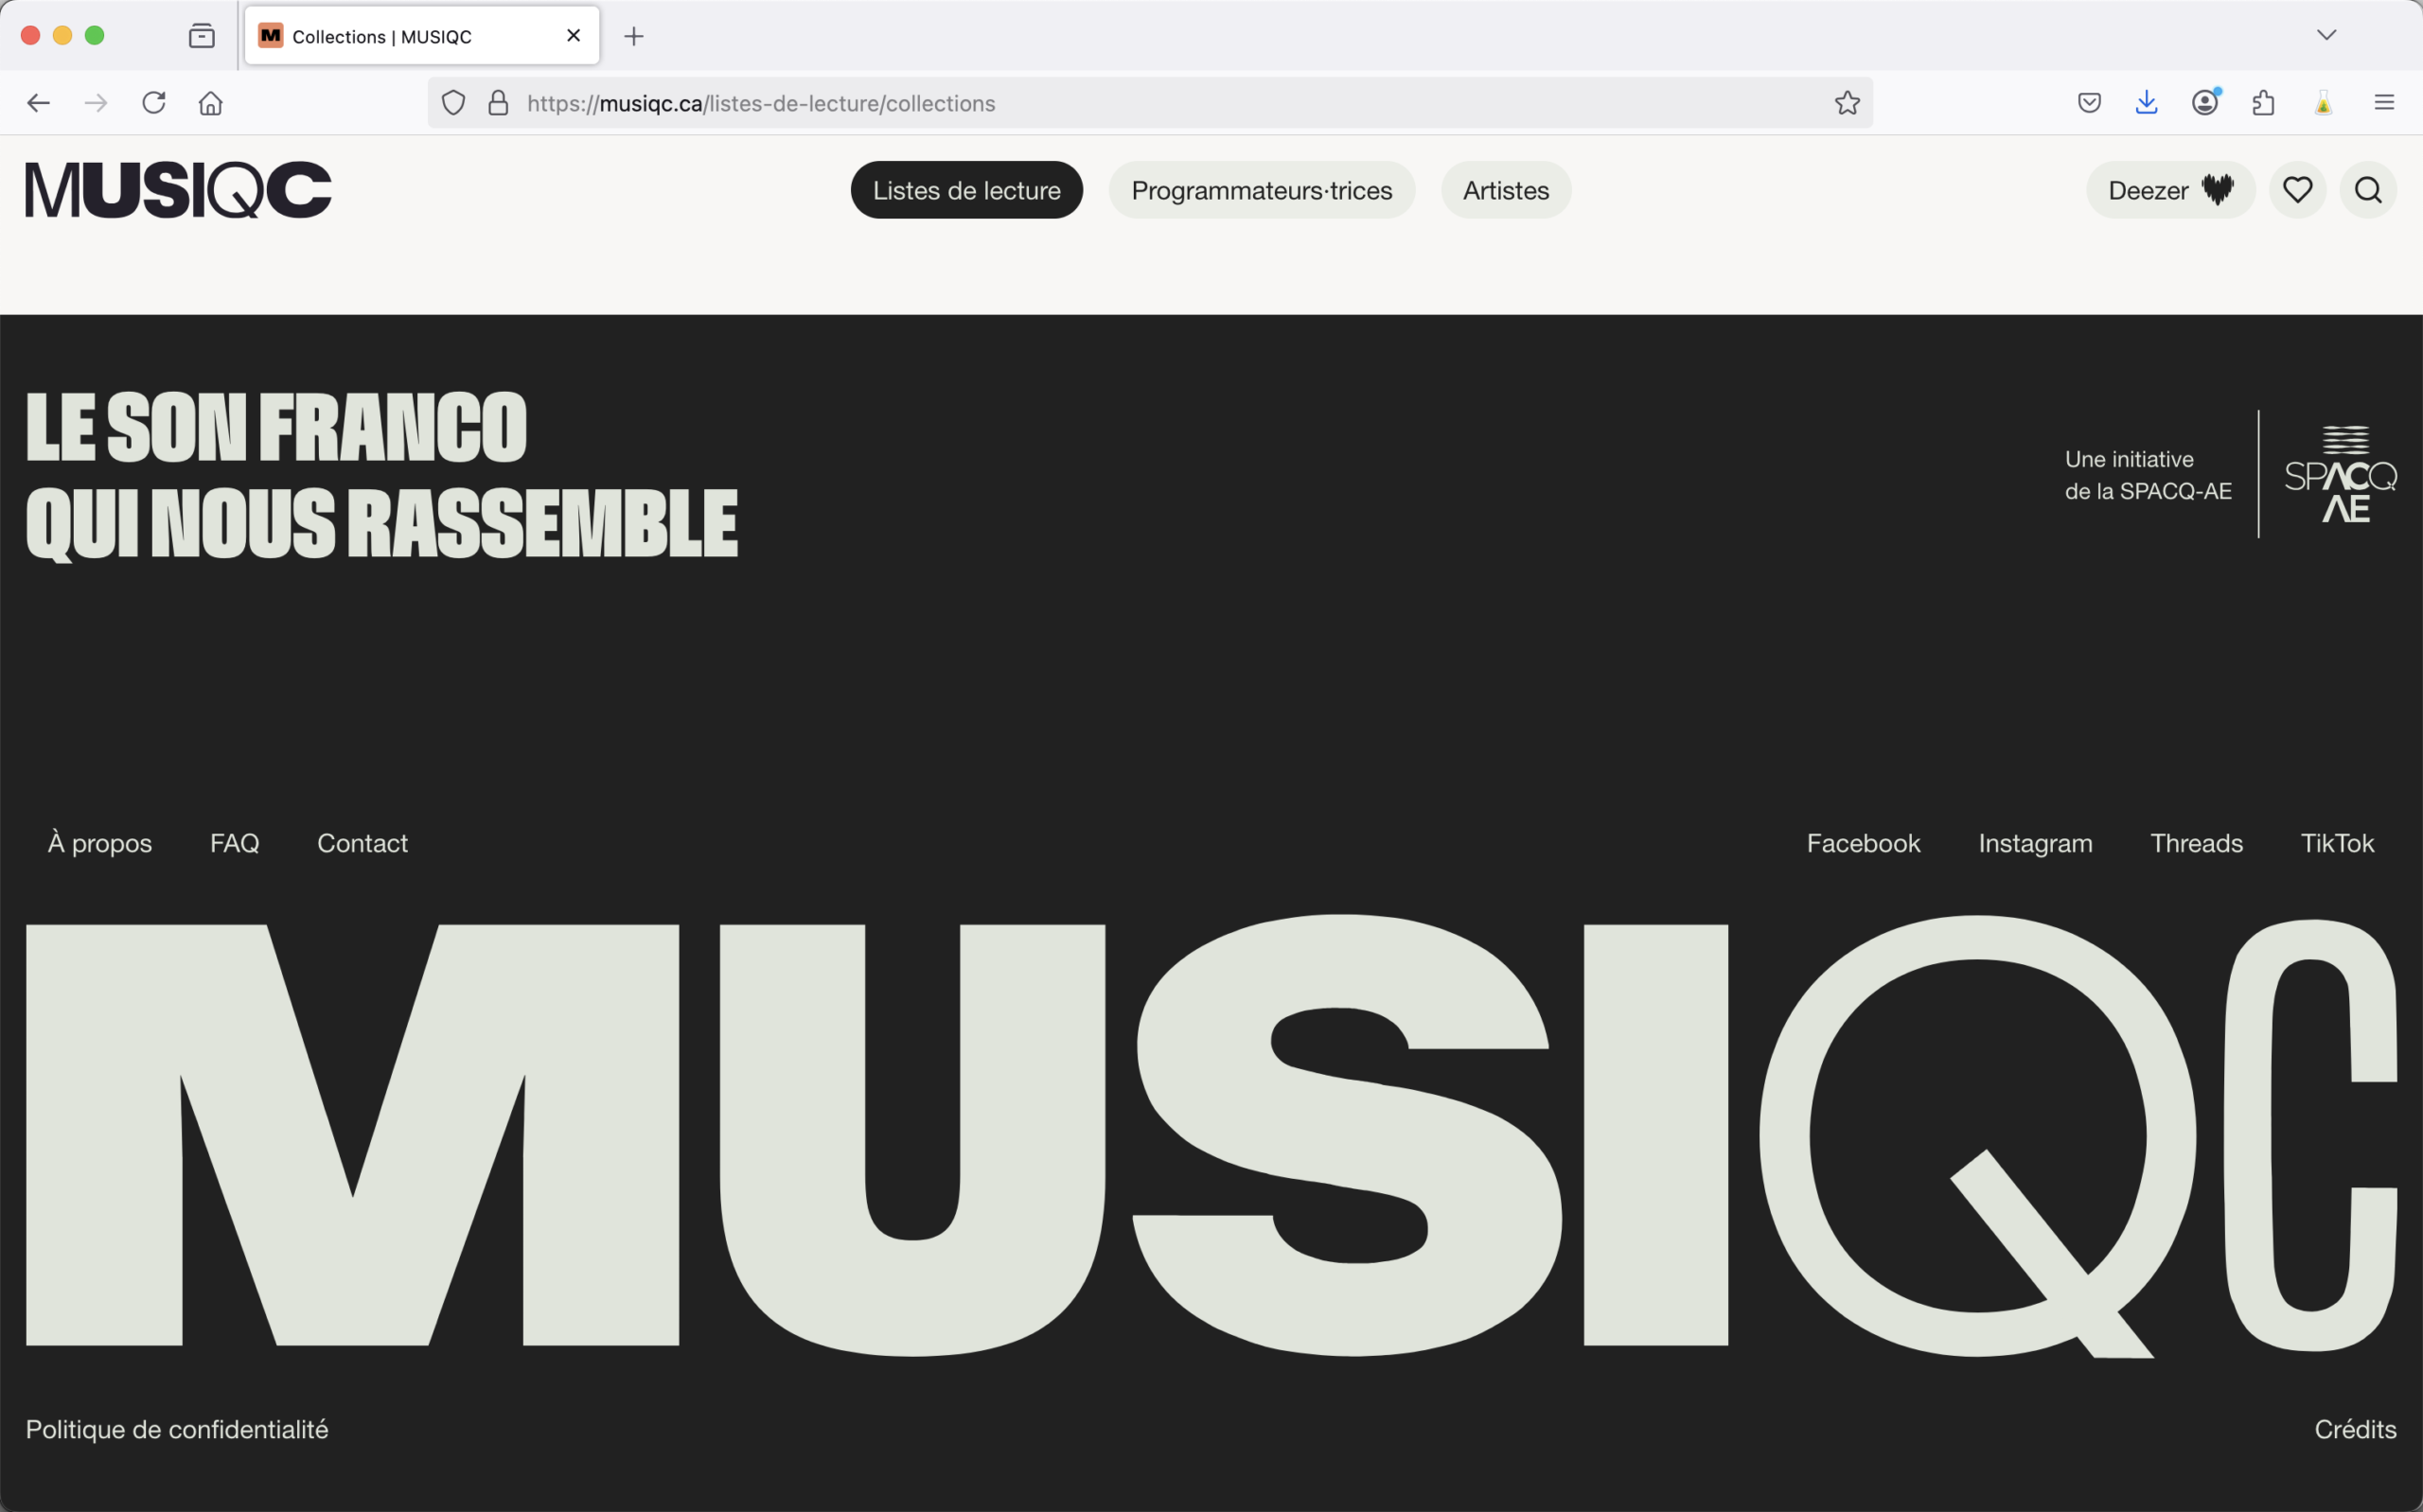2423x1512 pixels.
Task: Go back with the browser back arrow
Action: (x=39, y=103)
